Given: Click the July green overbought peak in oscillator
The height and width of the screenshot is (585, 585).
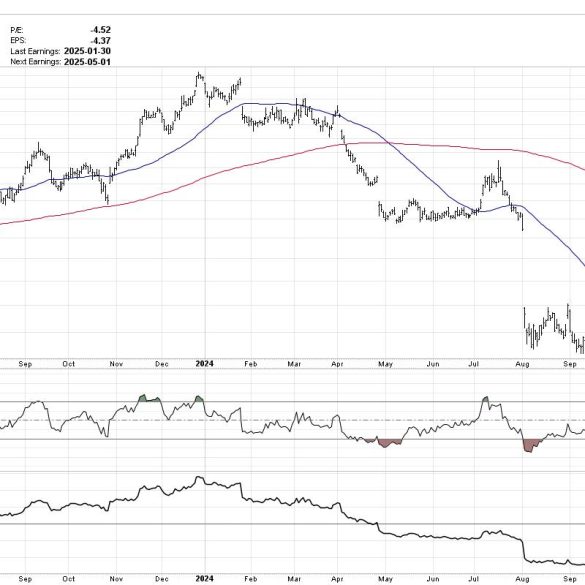Looking at the screenshot, I should point(485,399).
